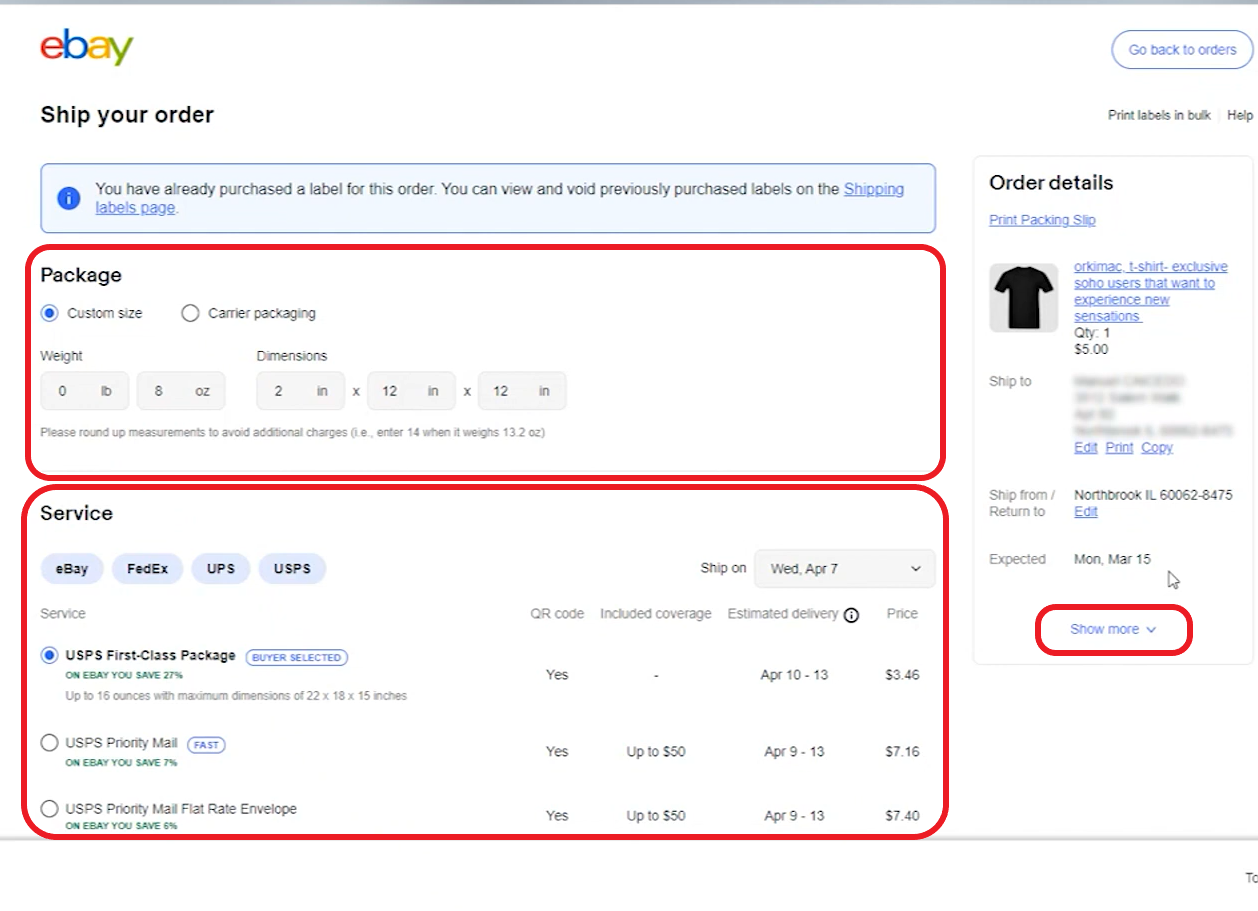Select the Custom size radio button
This screenshot has height=911, width=1258.
pyautogui.click(x=50, y=313)
